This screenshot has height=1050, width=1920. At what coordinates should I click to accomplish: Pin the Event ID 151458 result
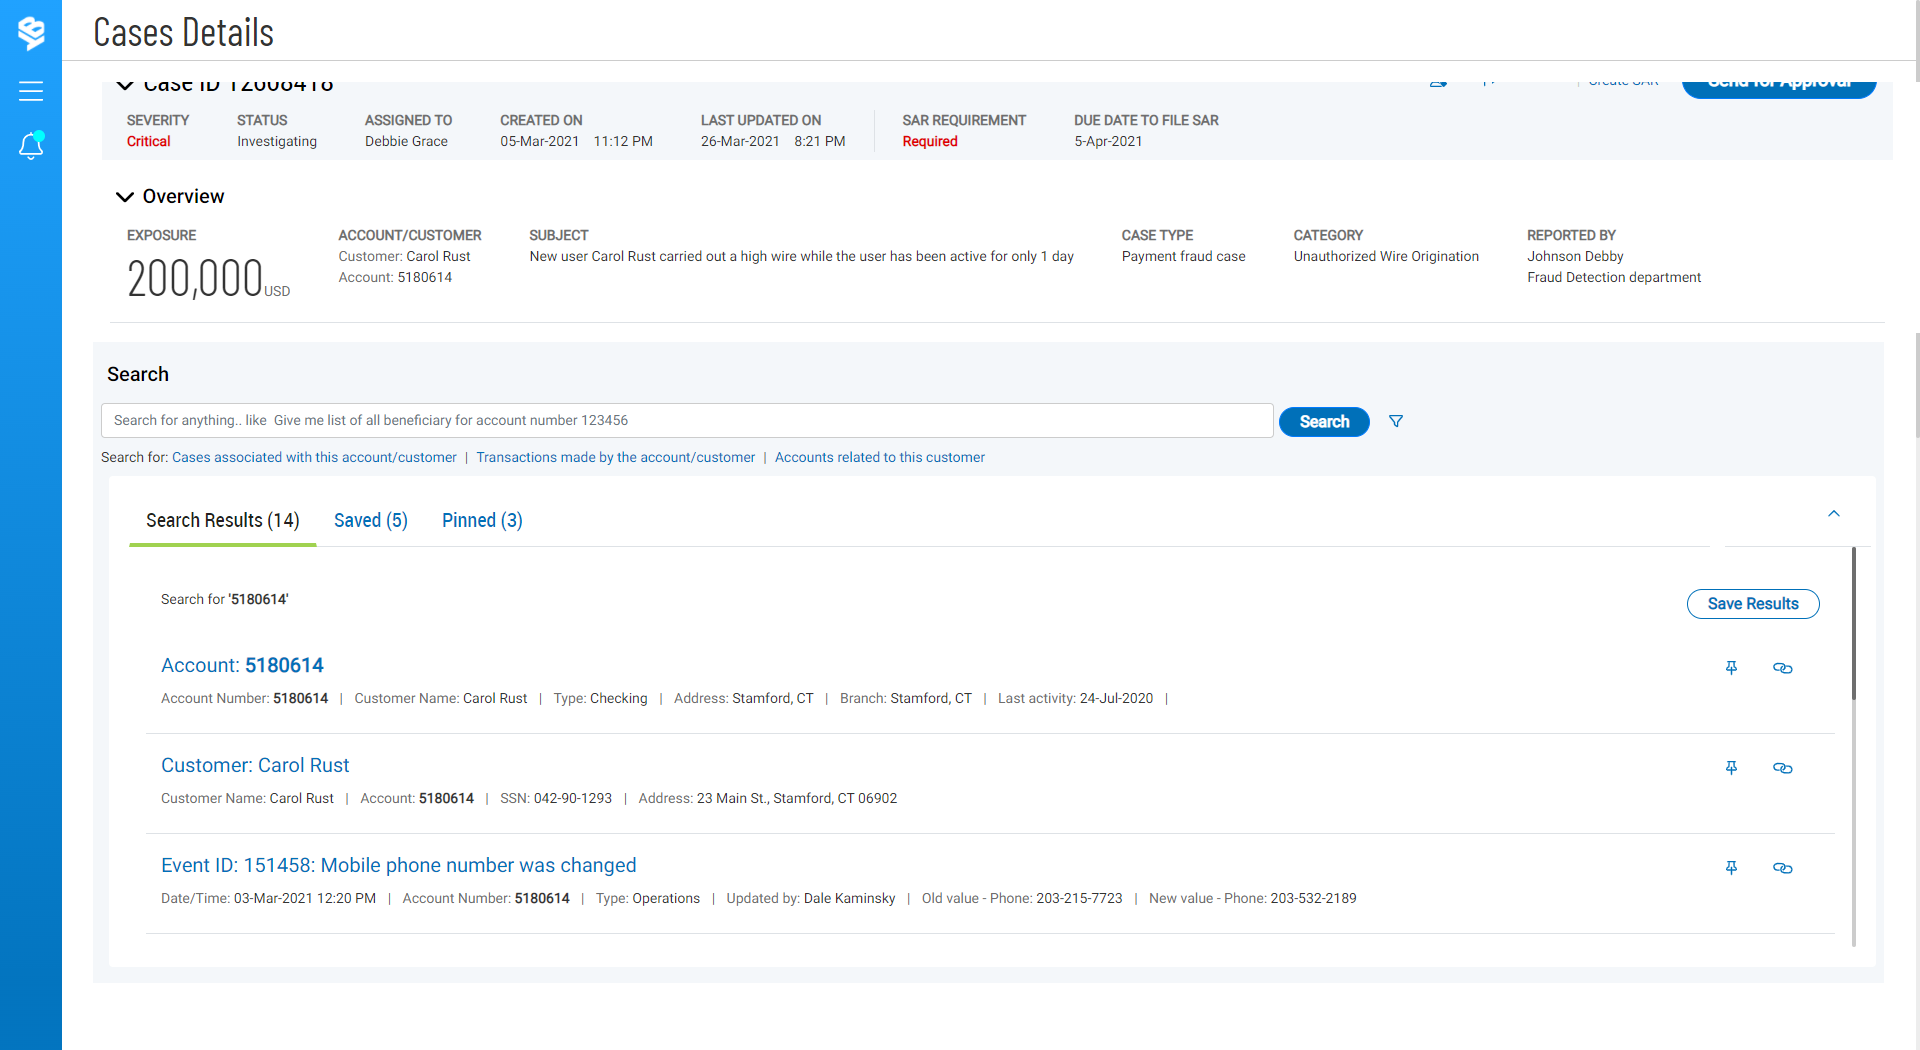click(x=1731, y=868)
